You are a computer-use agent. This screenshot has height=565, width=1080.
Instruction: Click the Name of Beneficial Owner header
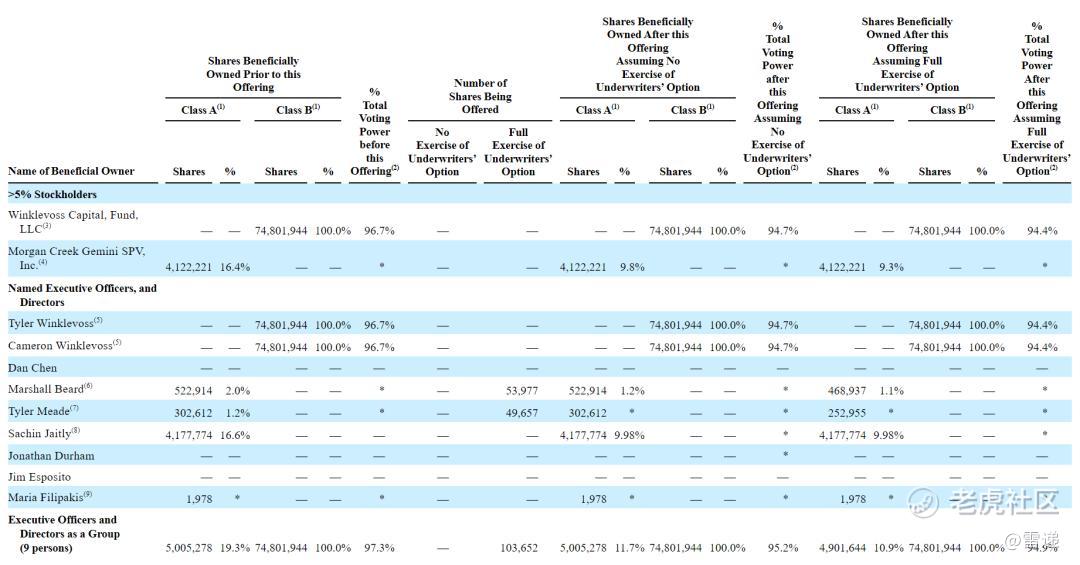tap(71, 171)
